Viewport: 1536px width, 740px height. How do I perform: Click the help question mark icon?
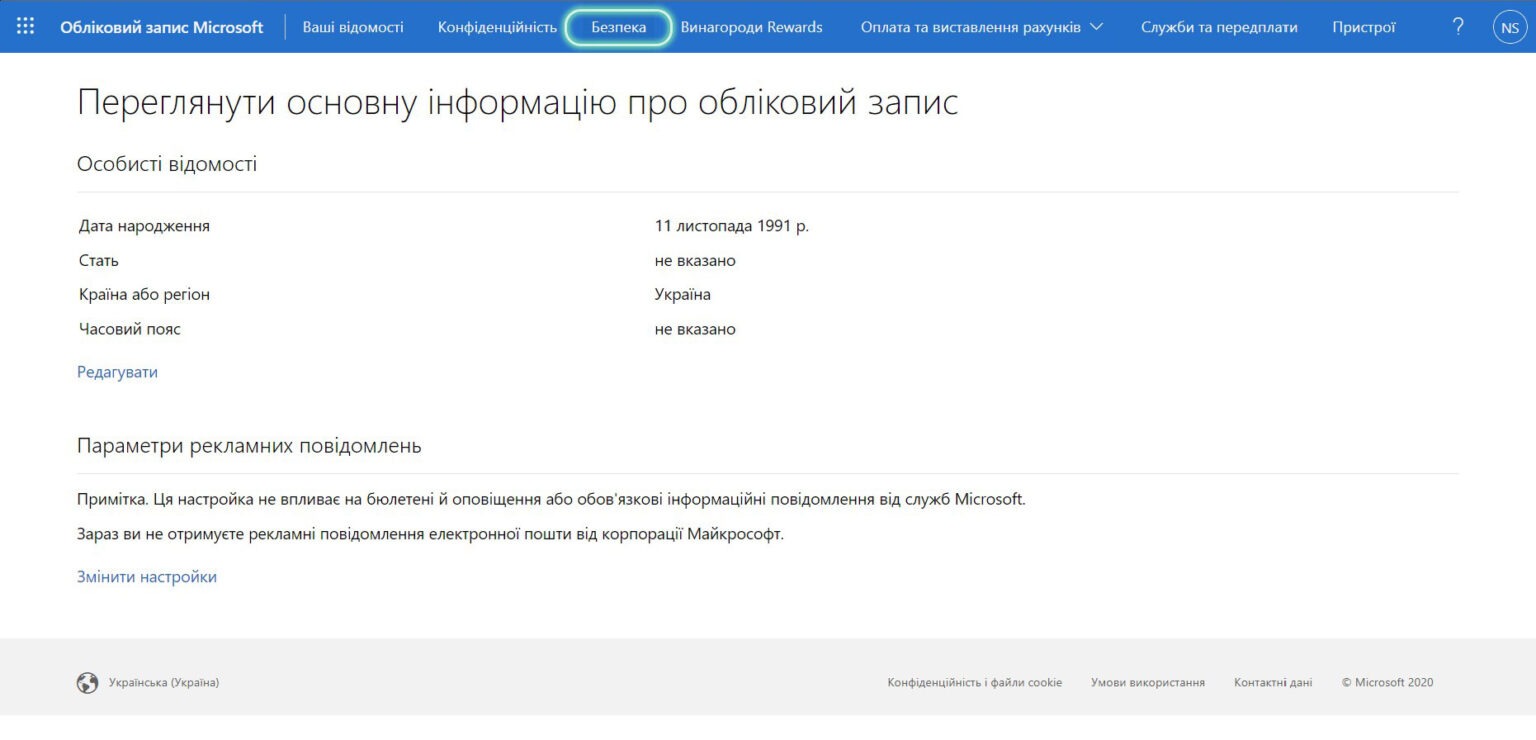click(1458, 27)
